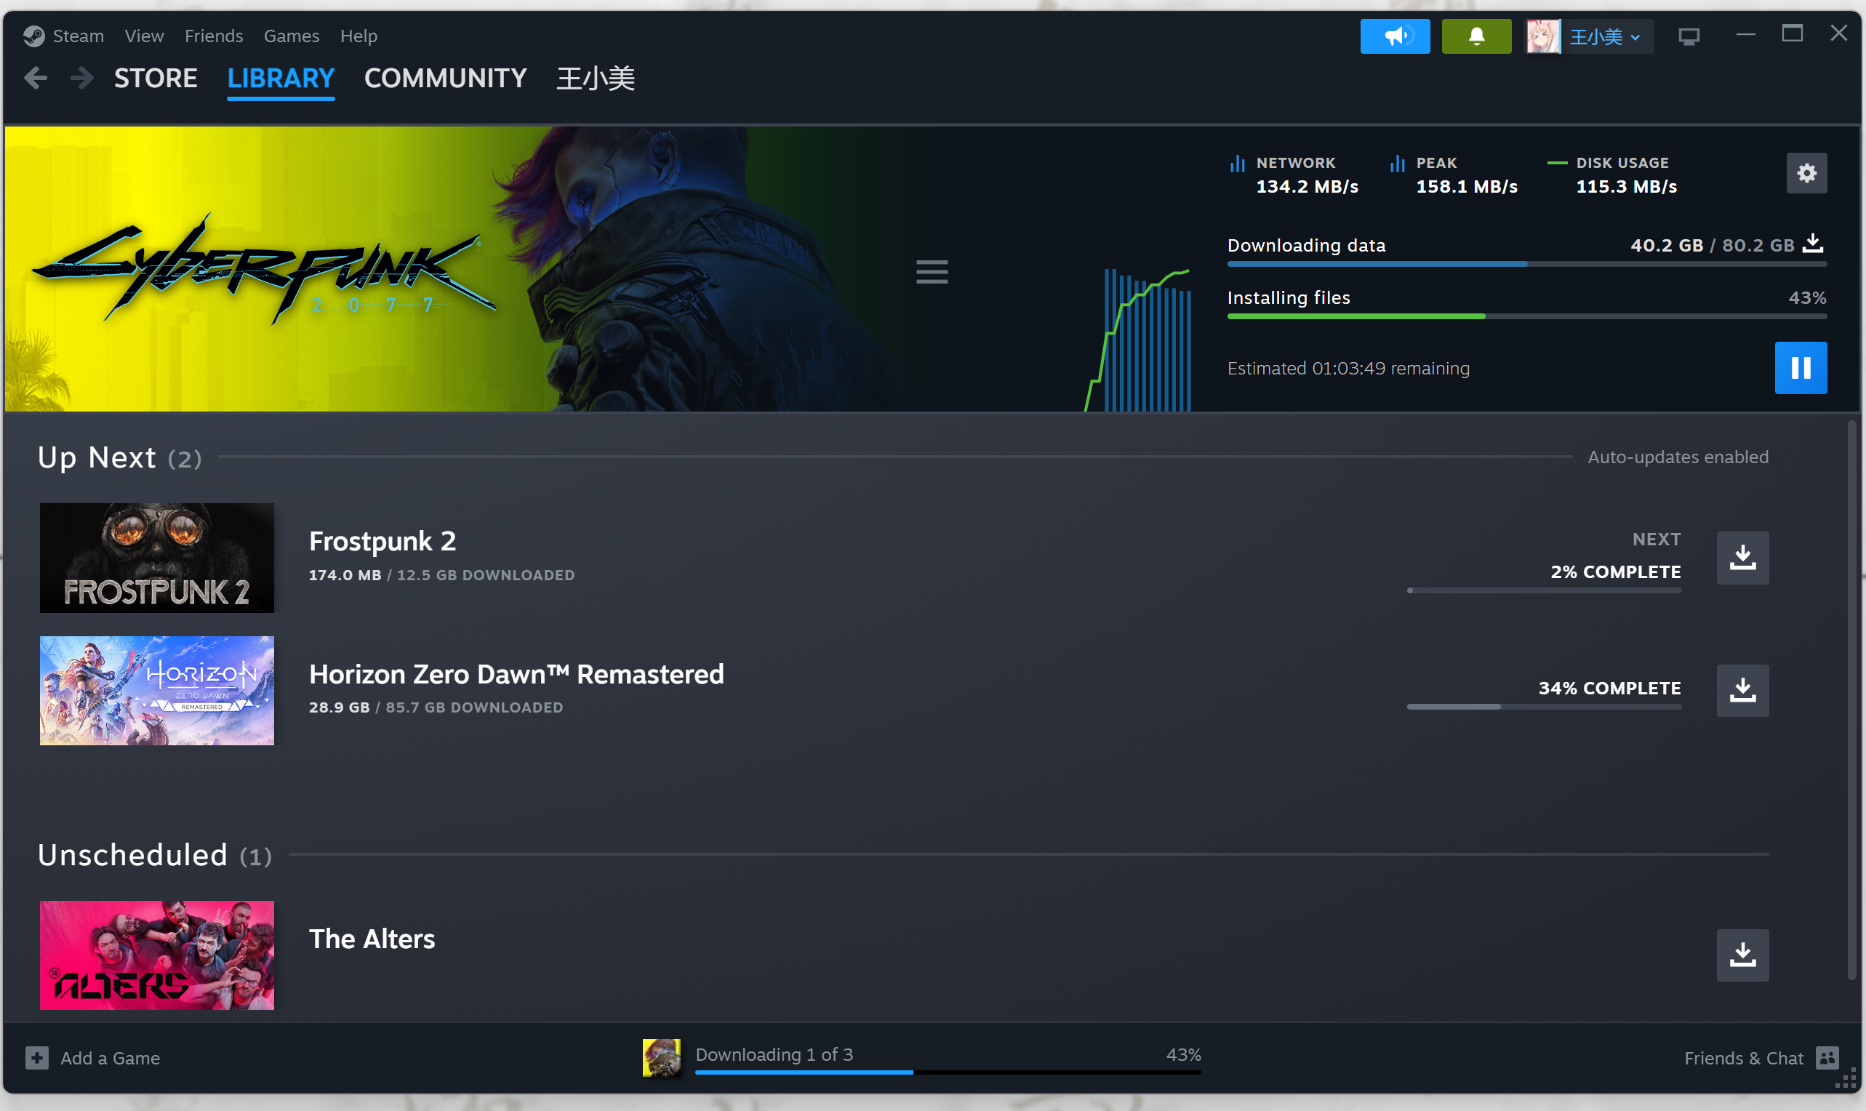Image resolution: width=1866 pixels, height=1111 pixels.
Task: Switch to the COMMUNITY tab
Action: [x=445, y=78]
